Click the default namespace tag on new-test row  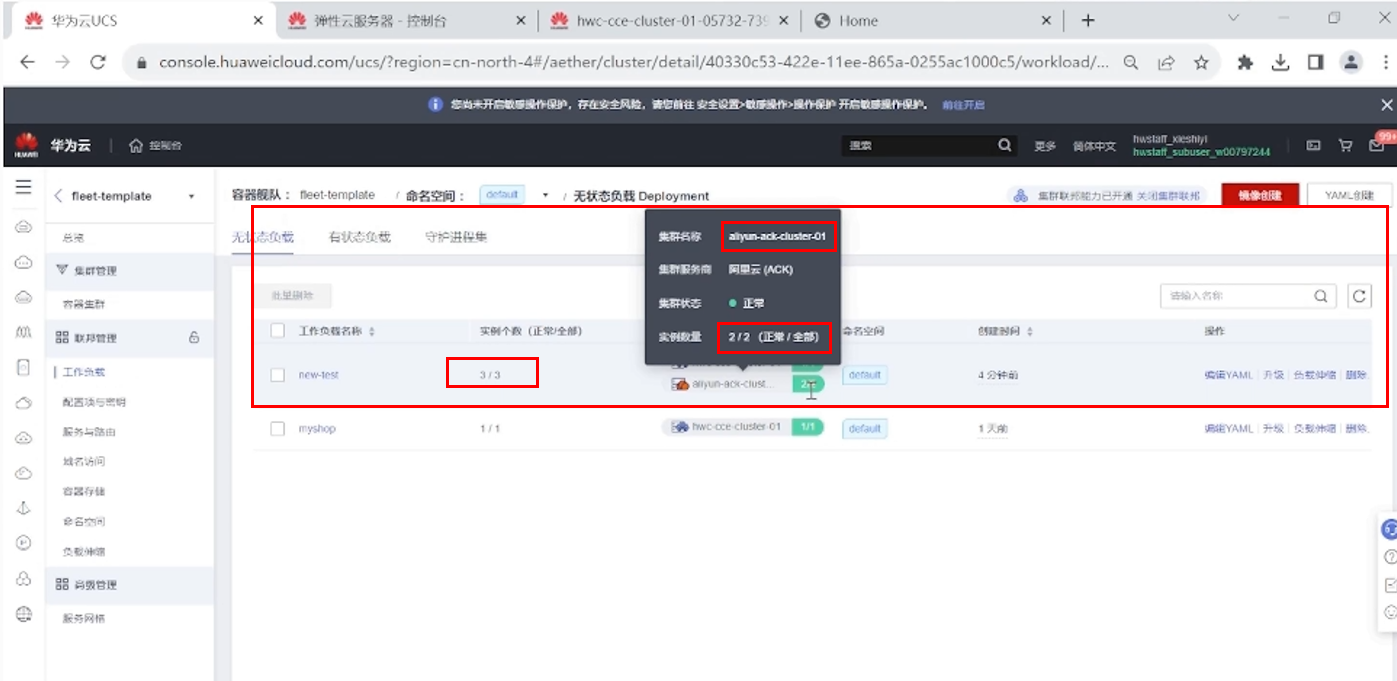click(x=864, y=375)
